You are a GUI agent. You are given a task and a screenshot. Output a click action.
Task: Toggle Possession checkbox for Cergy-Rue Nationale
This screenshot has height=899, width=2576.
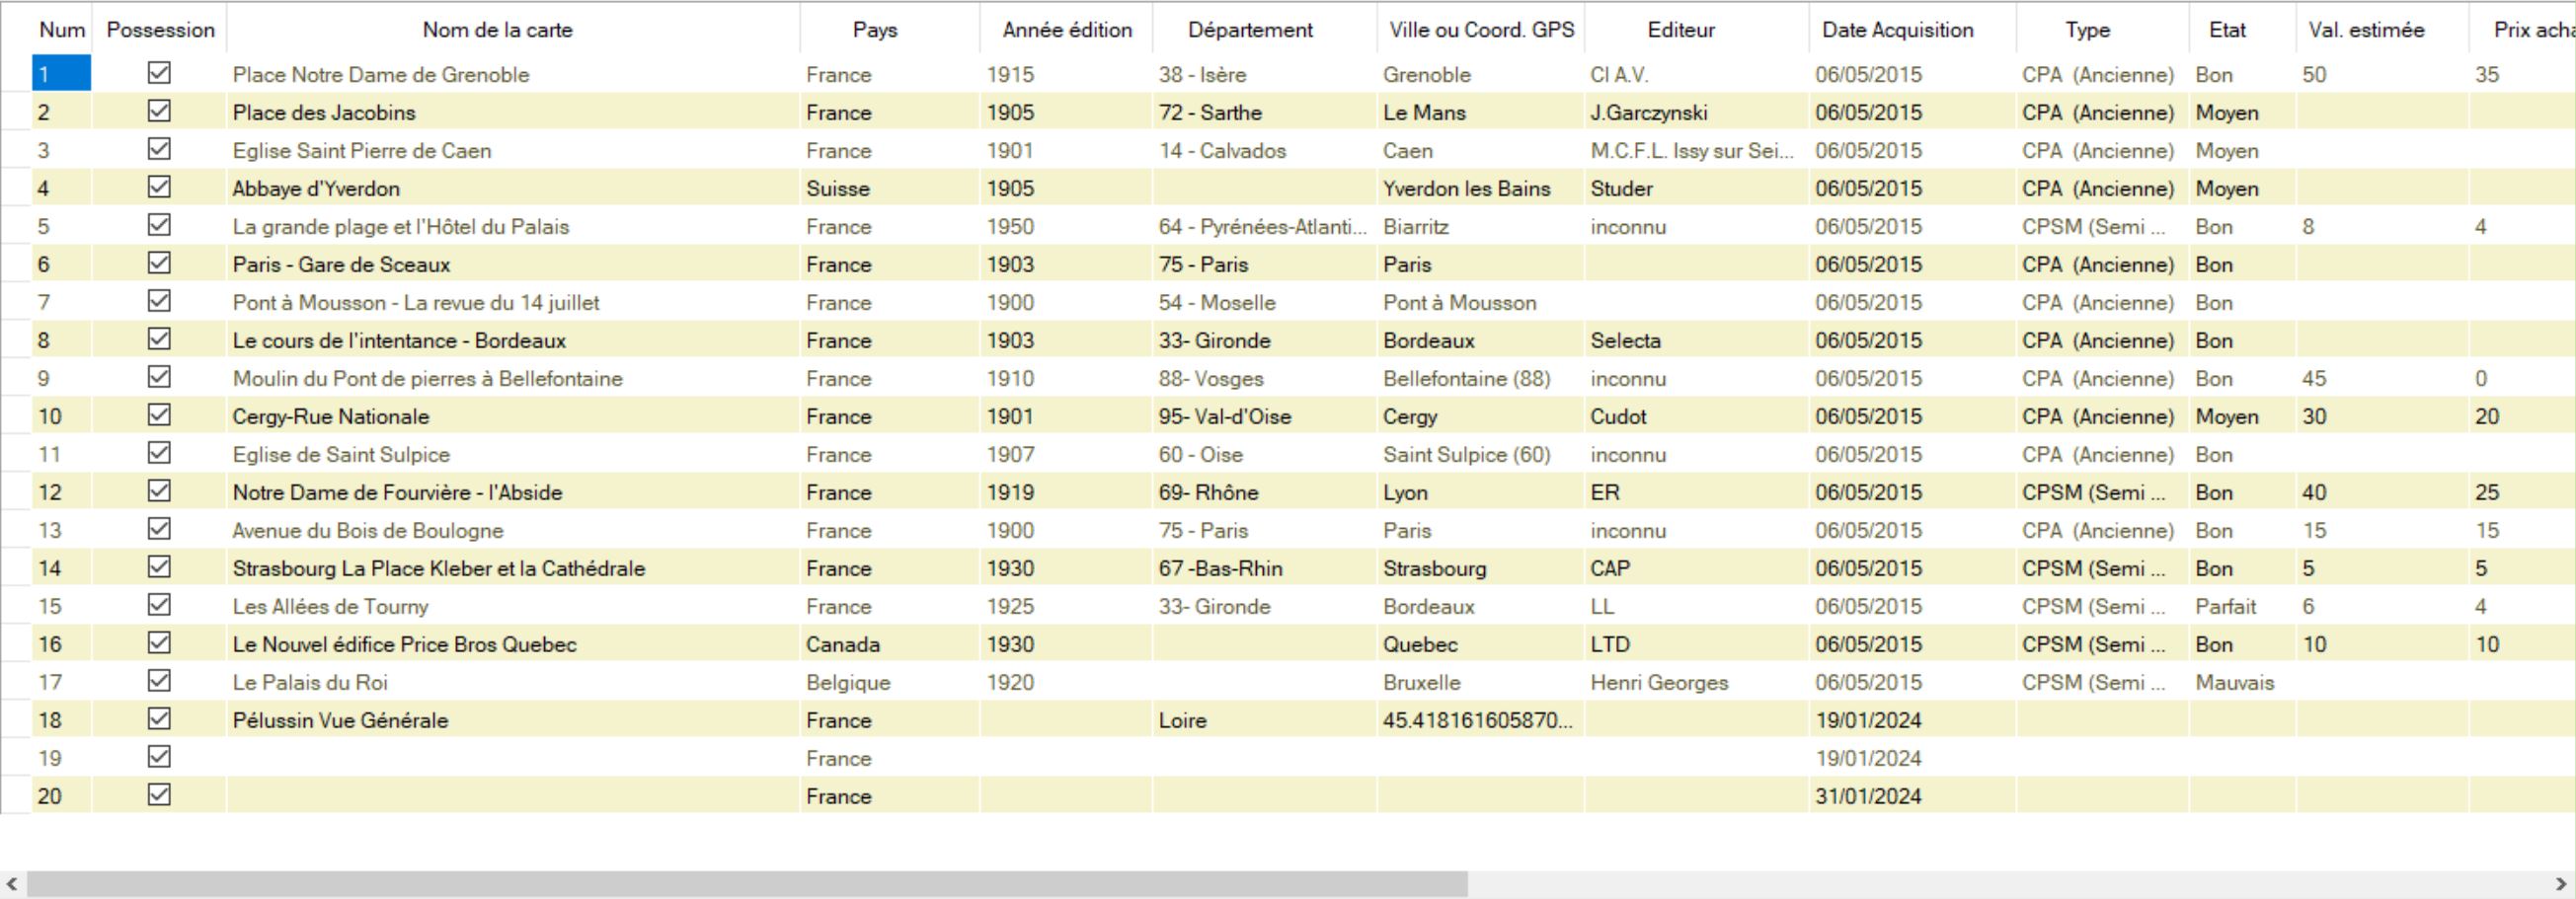159,415
